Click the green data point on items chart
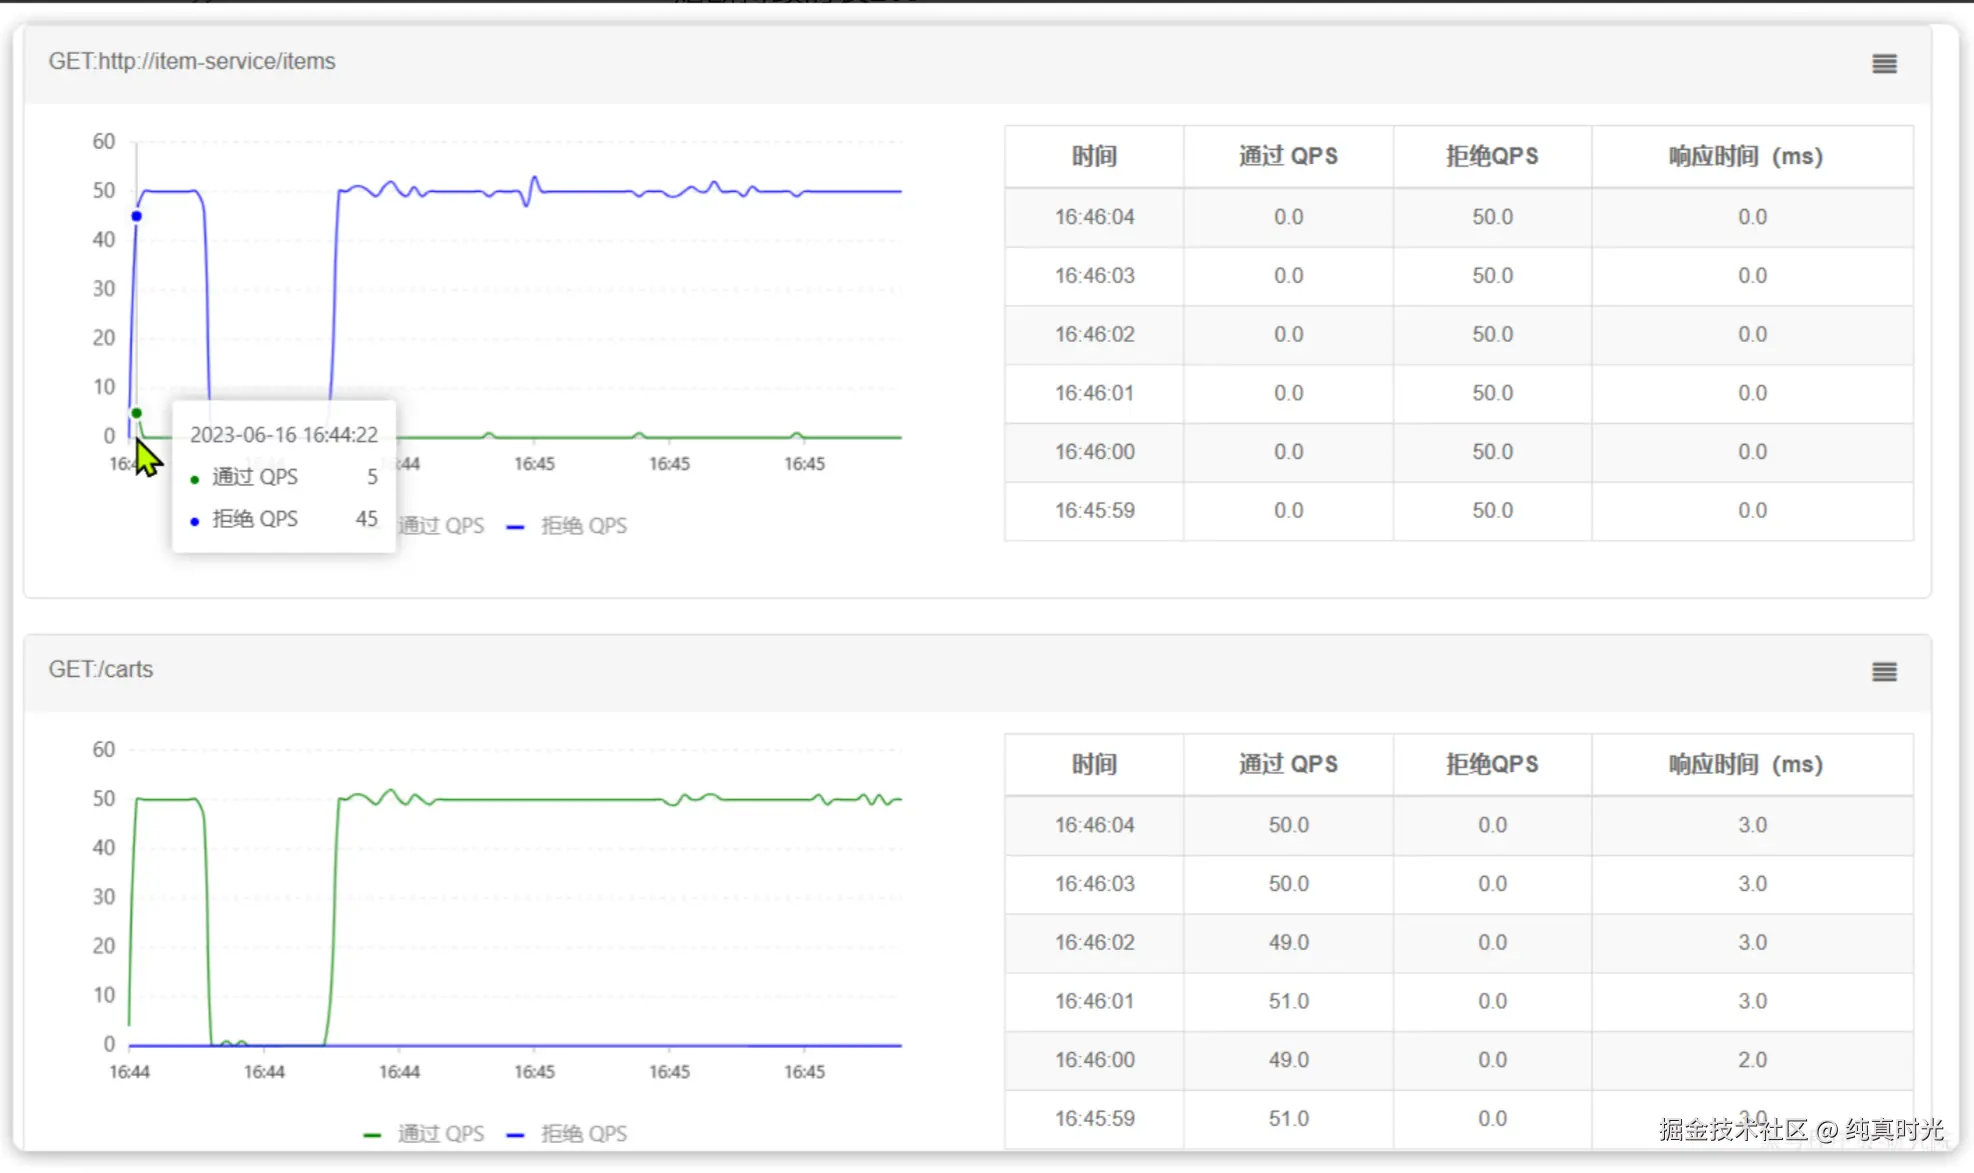The image size is (1974, 1173). coord(137,413)
